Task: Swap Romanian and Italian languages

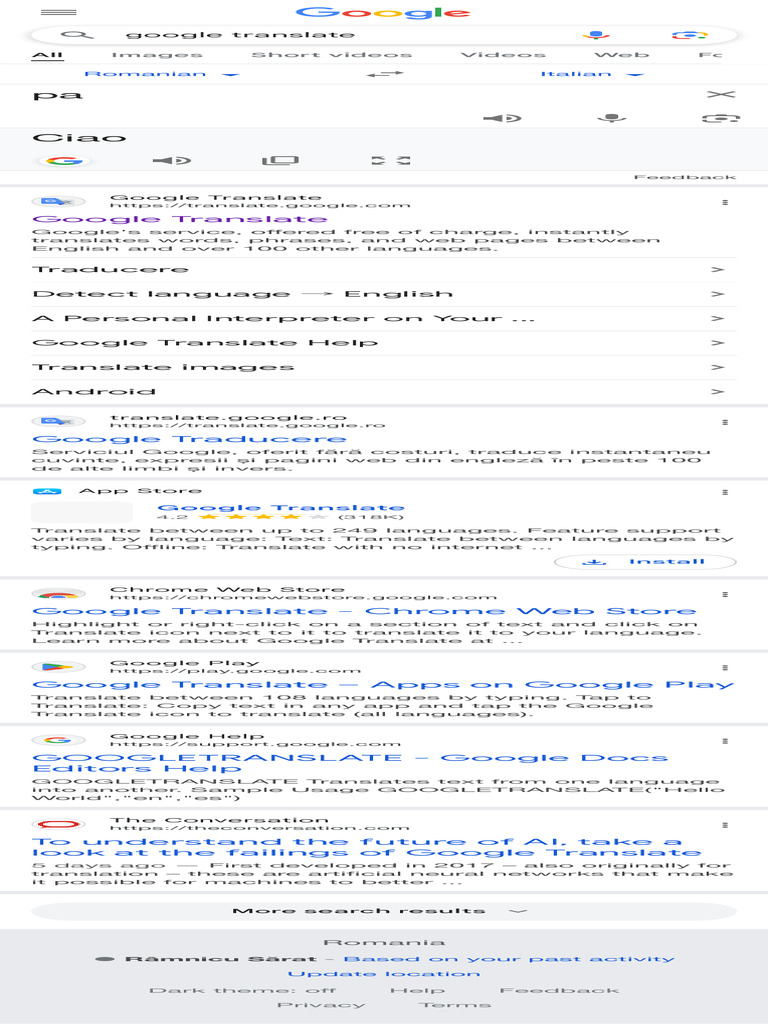Action: pyautogui.click(x=385, y=74)
